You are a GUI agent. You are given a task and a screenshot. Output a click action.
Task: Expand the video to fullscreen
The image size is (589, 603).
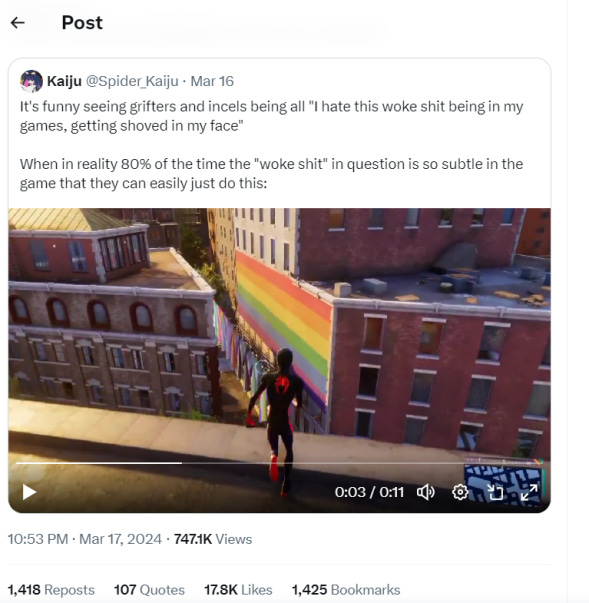click(x=529, y=492)
